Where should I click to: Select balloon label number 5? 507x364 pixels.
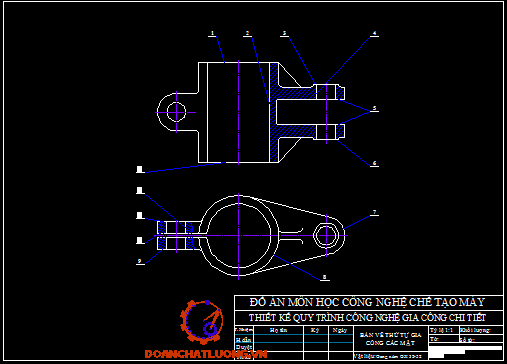(374, 108)
